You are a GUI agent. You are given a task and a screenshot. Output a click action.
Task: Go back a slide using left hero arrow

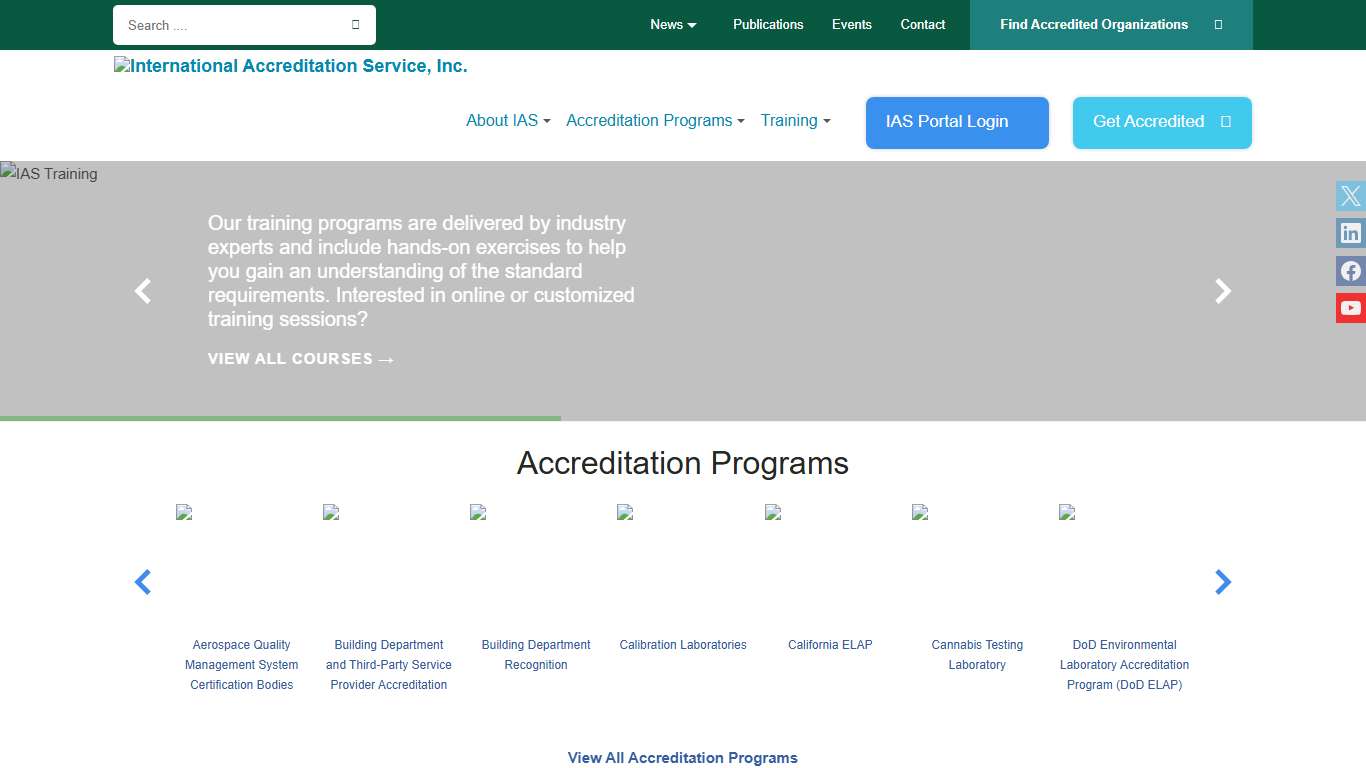pyautogui.click(x=143, y=291)
